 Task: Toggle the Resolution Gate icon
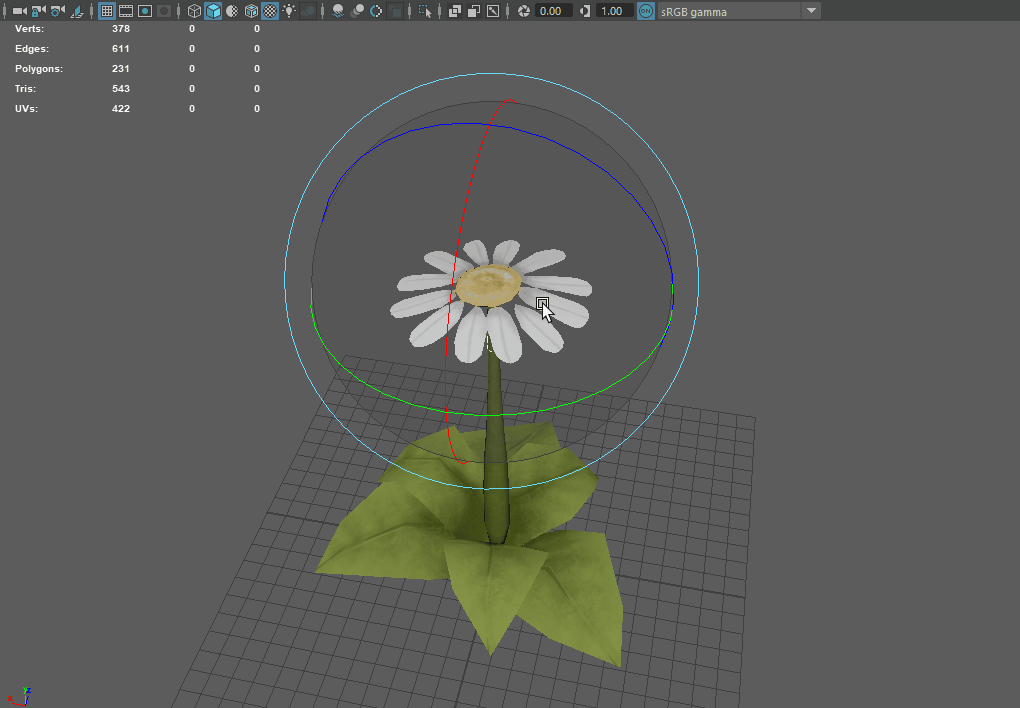click(144, 11)
